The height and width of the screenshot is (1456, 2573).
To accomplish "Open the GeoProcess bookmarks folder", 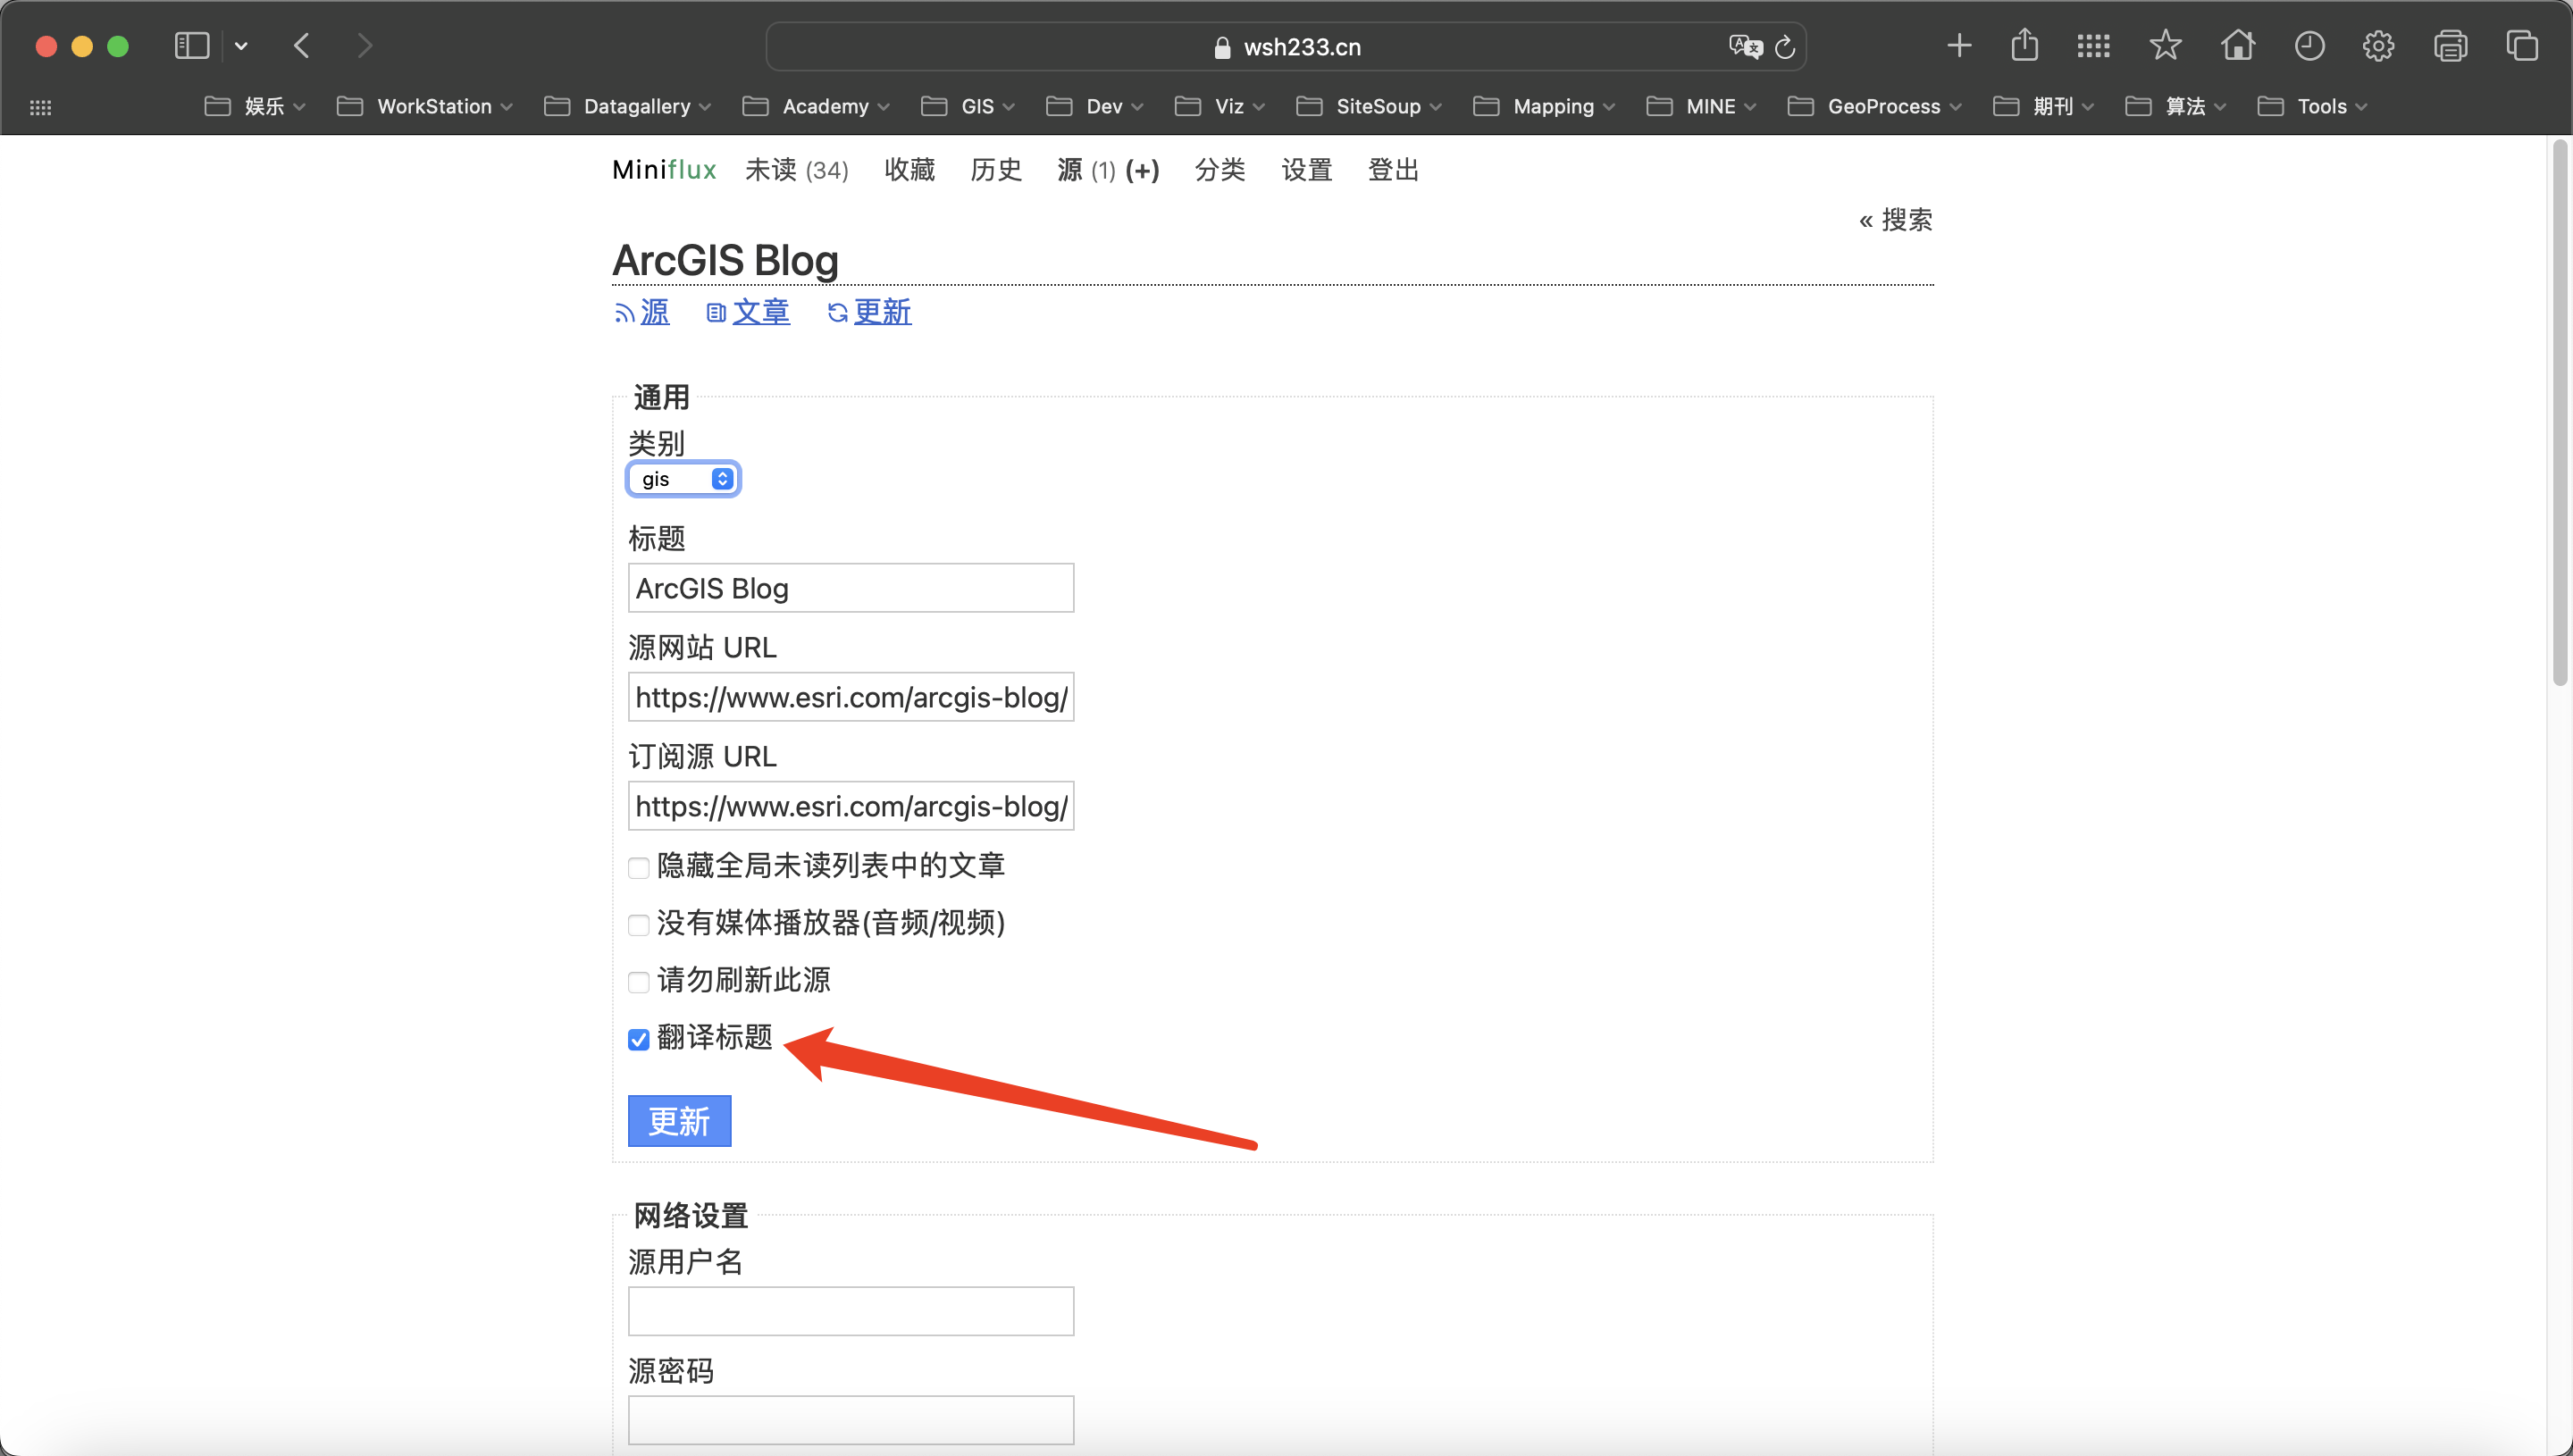I will pos(1875,106).
